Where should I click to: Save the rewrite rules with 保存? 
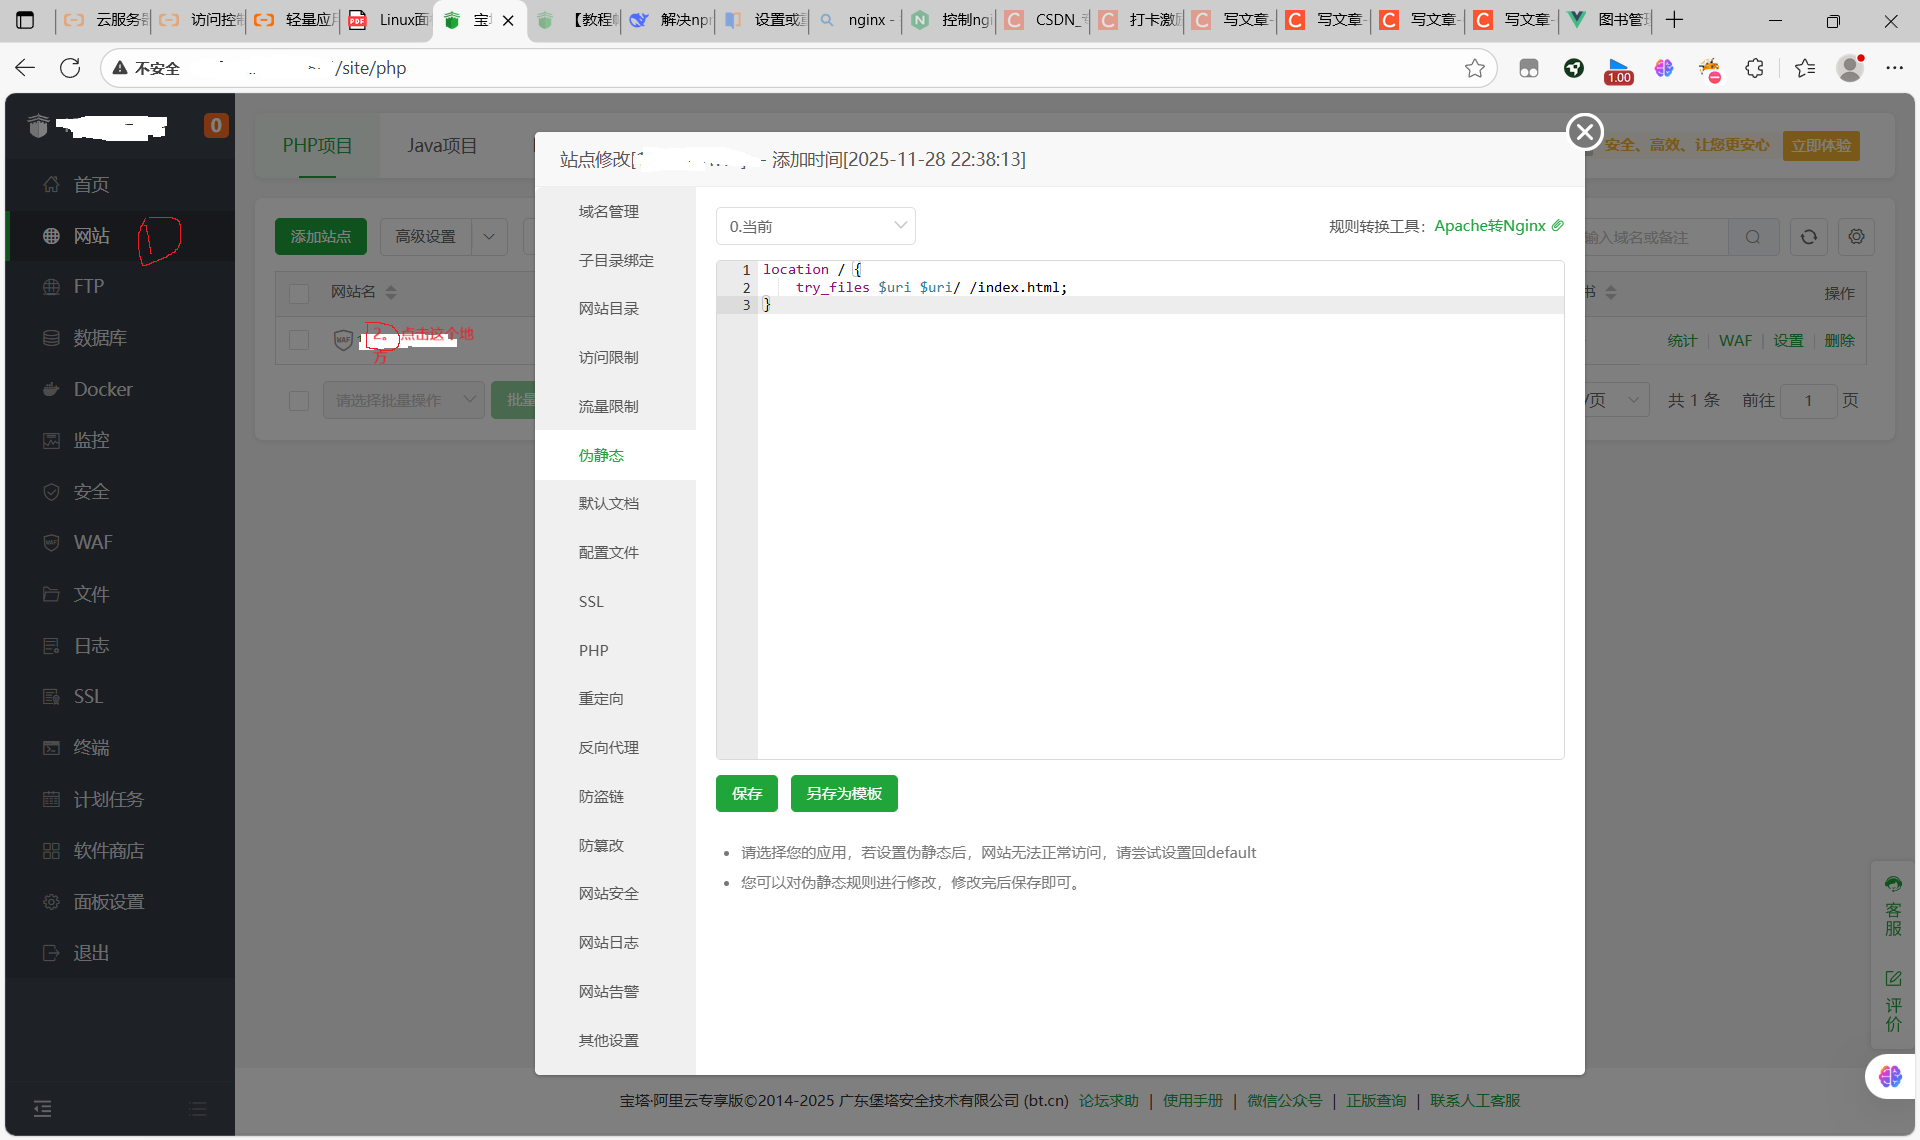click(x=745, y=793)
